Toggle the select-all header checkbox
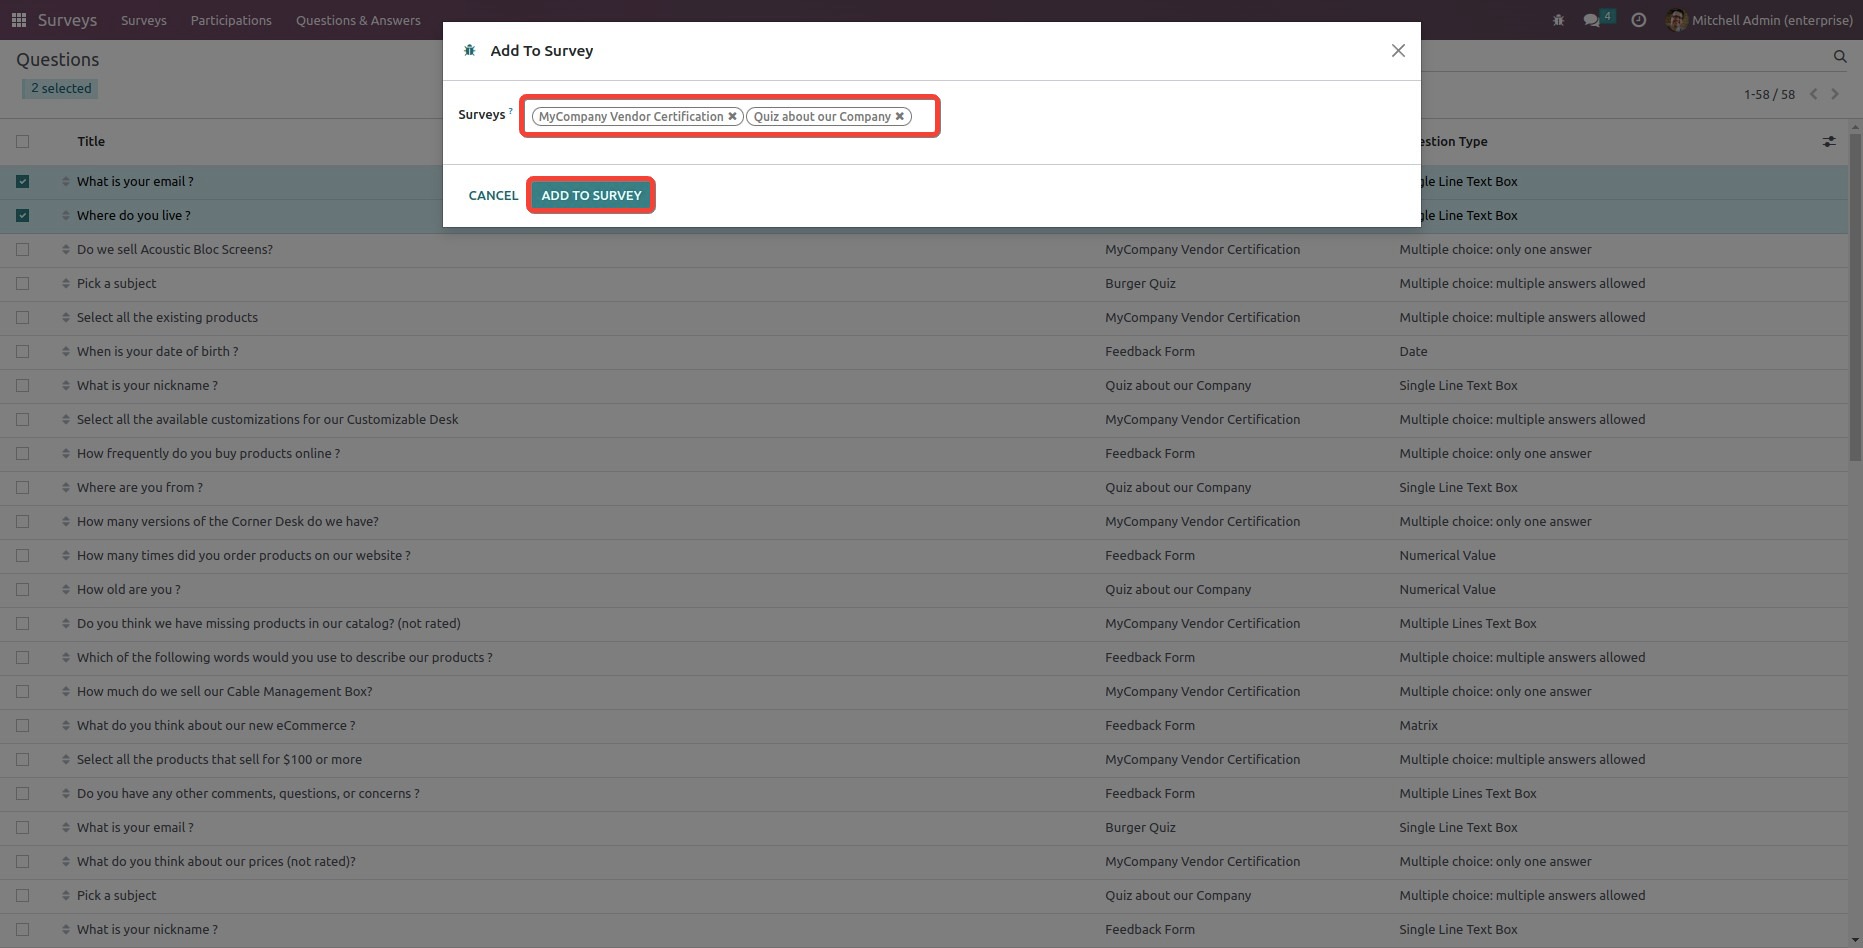The image size is (1863, 948). [23, 142]
